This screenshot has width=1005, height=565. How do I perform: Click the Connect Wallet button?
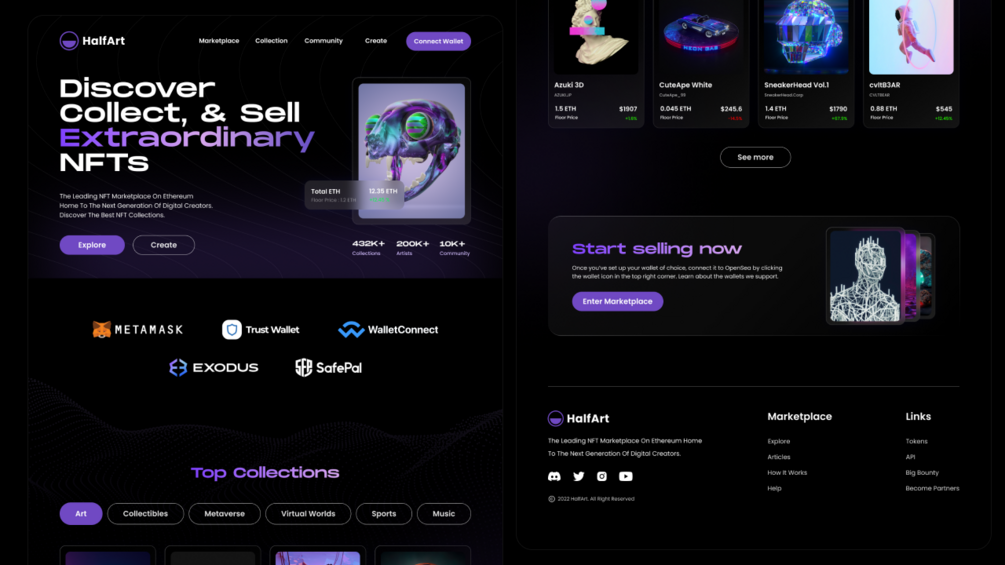coord(438,41)
